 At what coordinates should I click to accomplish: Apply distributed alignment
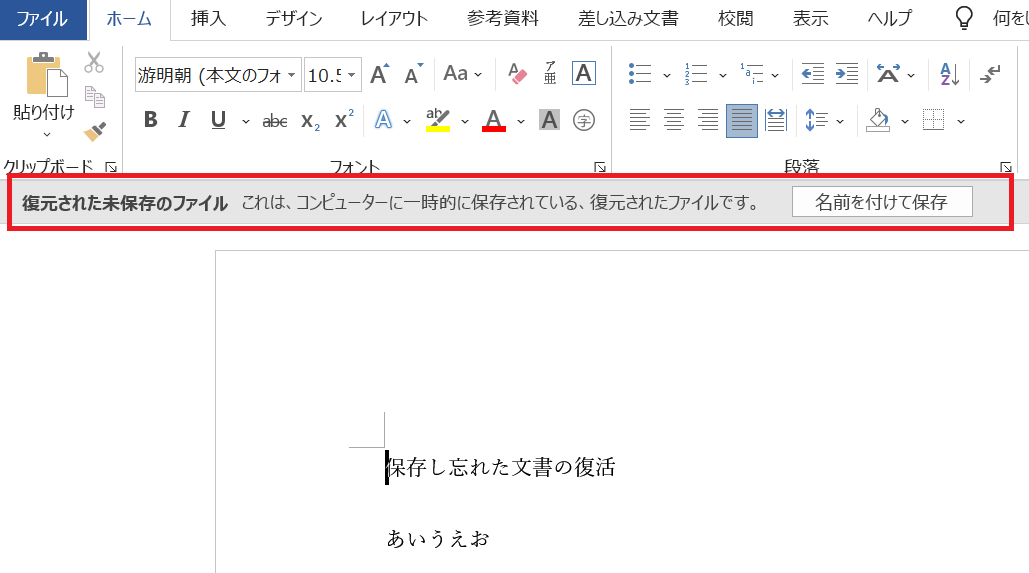pos(776,120)
